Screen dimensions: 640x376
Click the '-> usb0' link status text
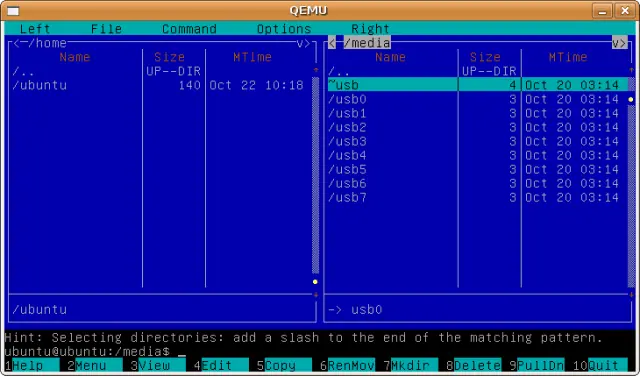pos(355,309)
